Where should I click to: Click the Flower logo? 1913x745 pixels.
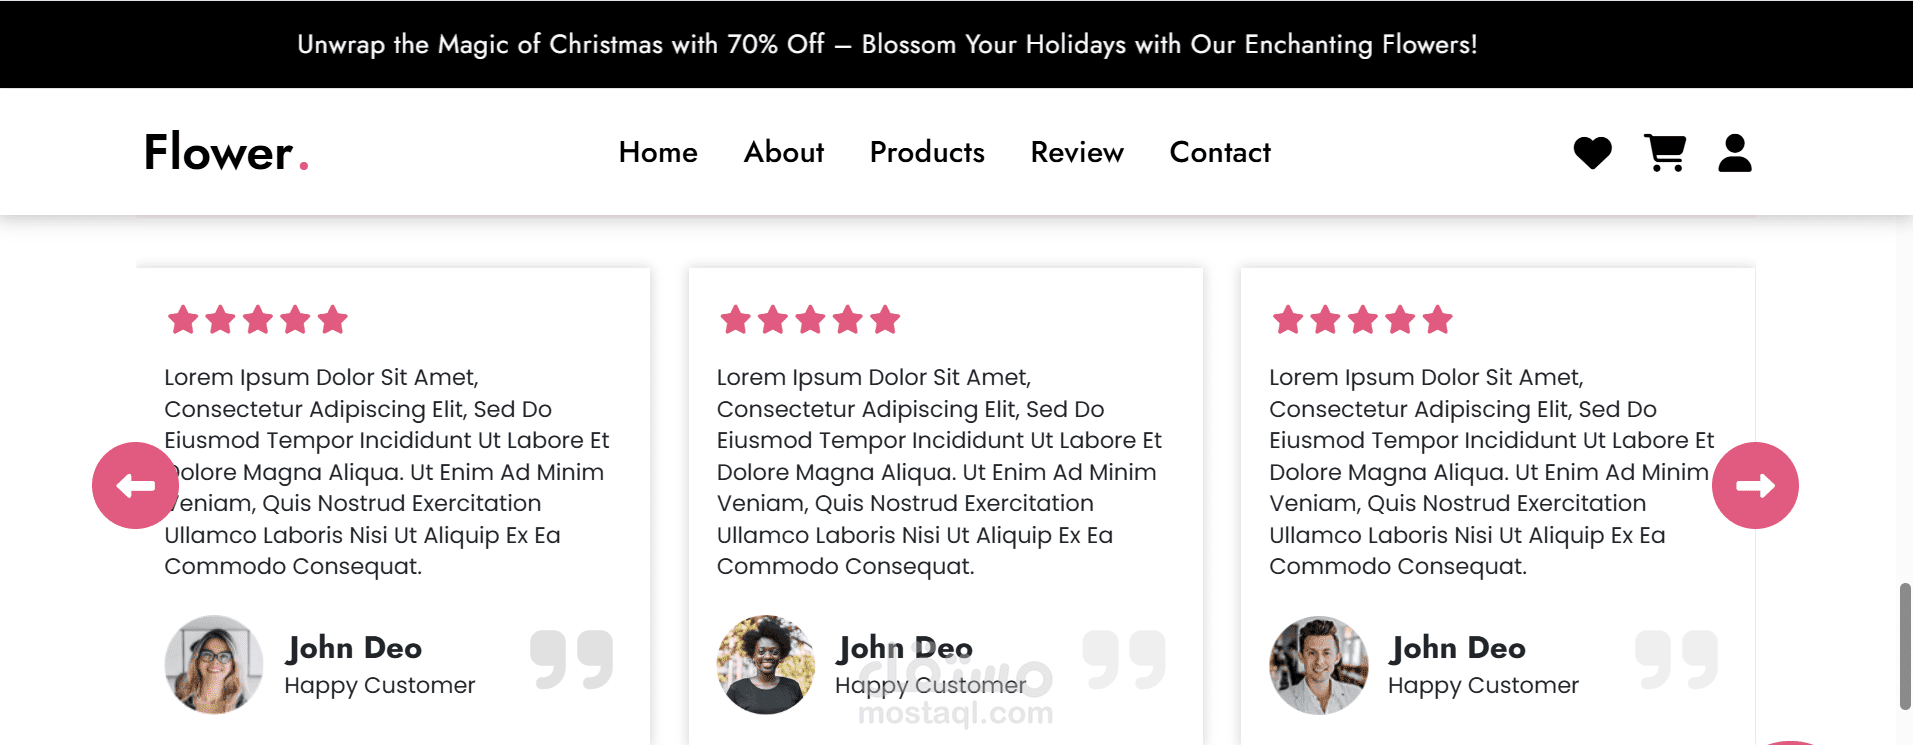click(226, 152)
